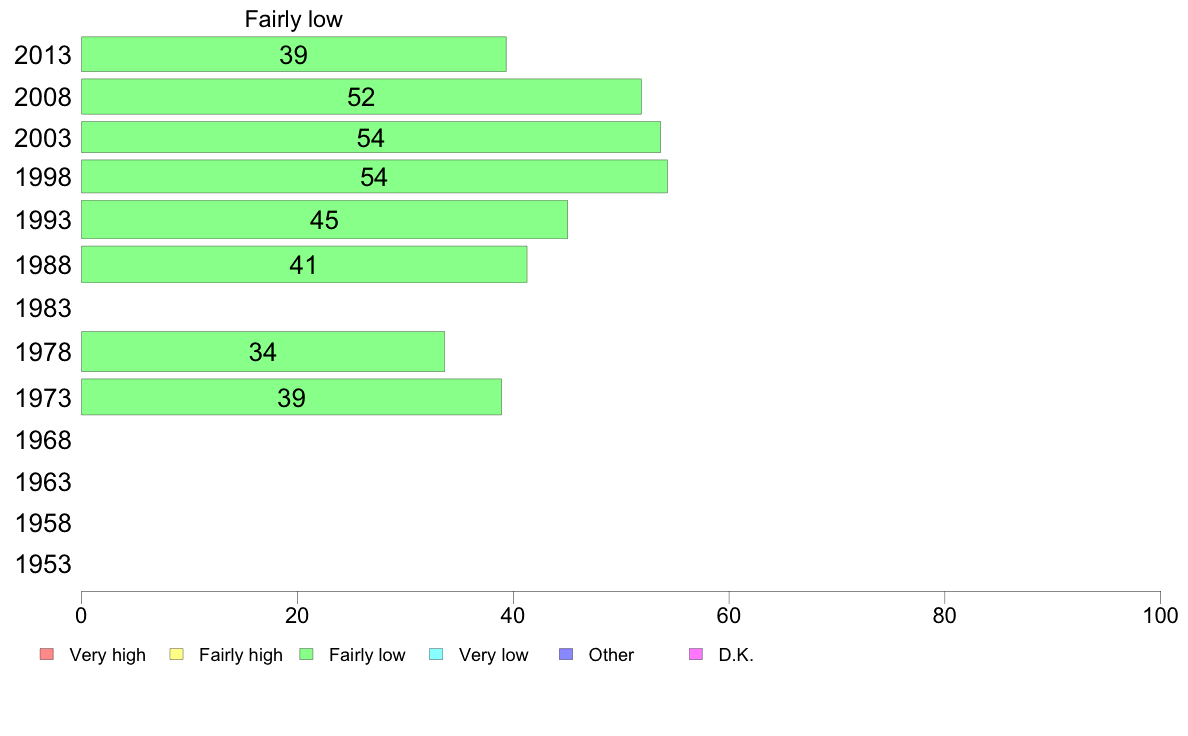The width and height of the screenshot is (1188, 736).
Task: Click the 1993 bar showing 45
Action: point(324,220)
